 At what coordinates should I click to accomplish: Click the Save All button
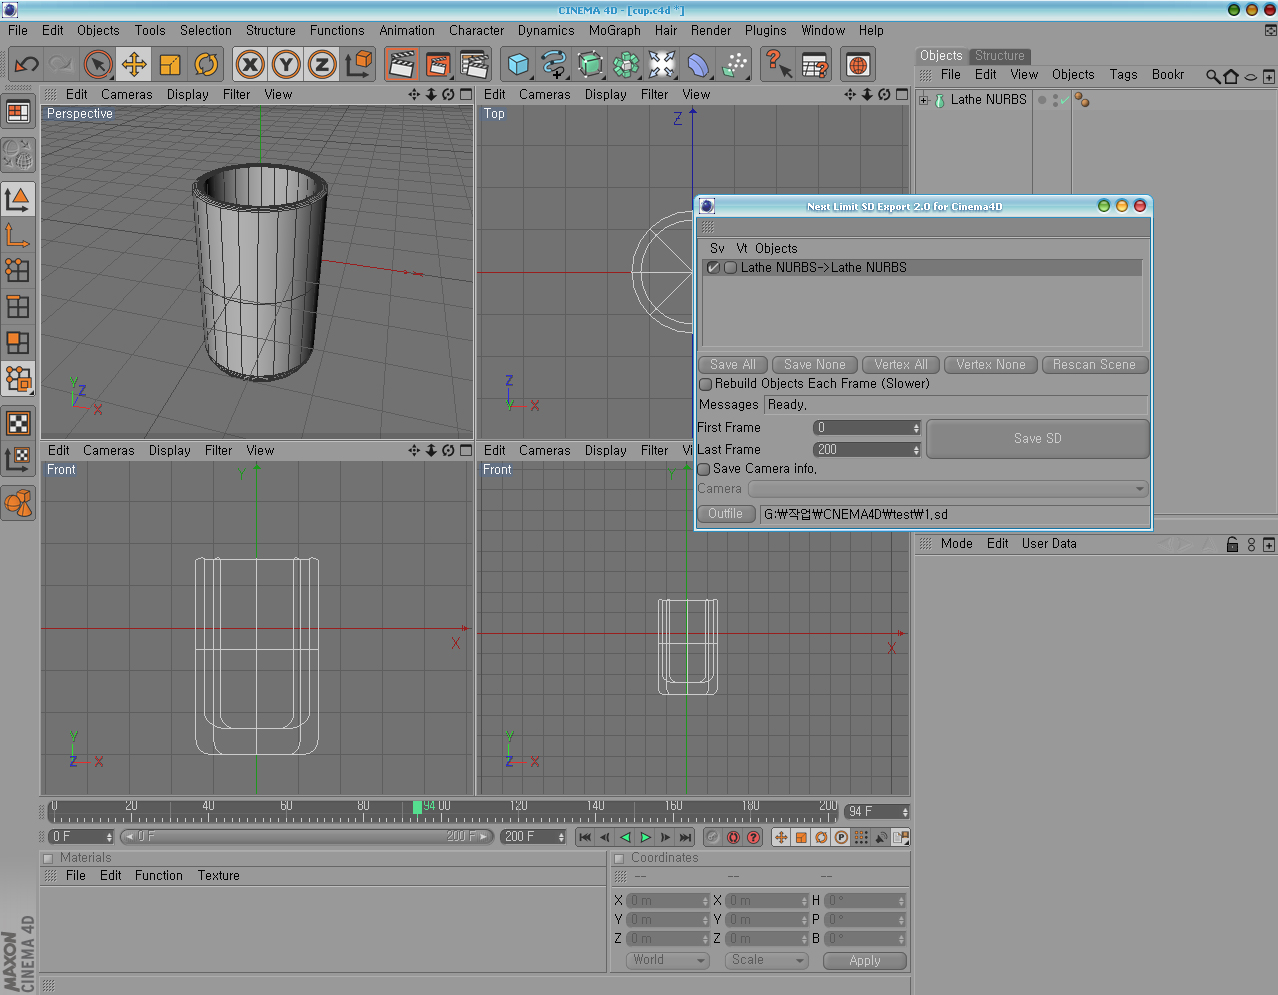click(x=732, y=365)
